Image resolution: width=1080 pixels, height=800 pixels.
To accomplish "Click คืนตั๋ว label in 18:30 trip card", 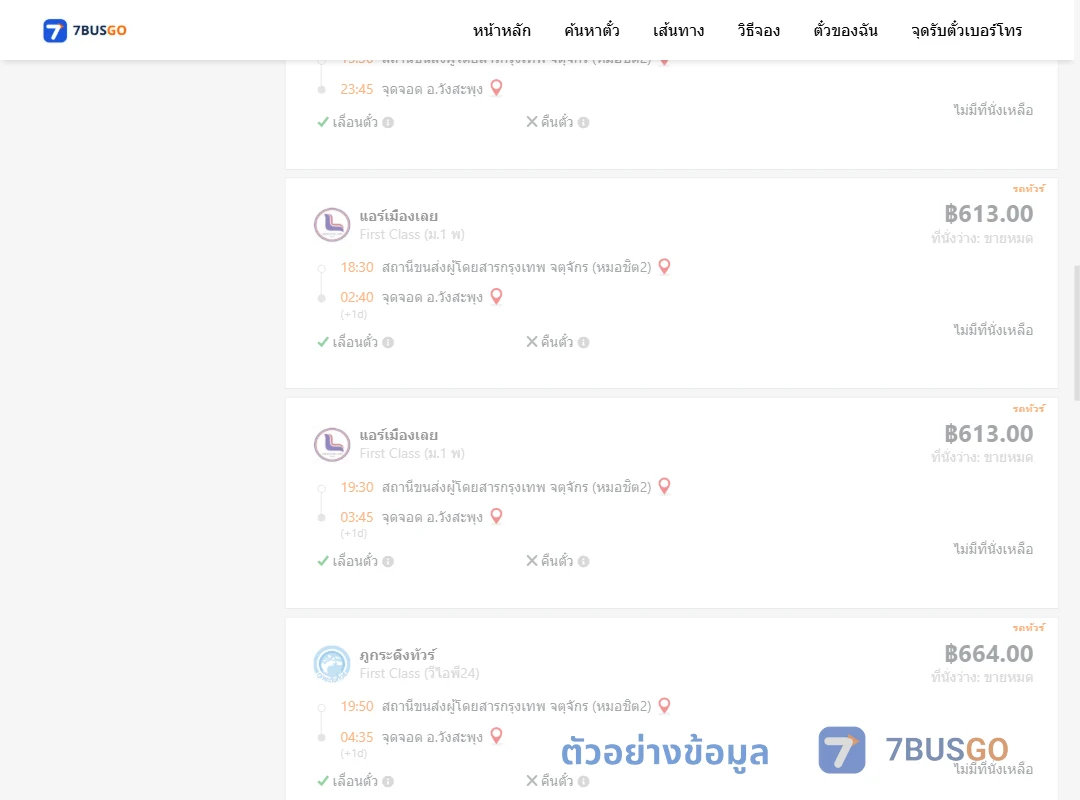I will 557,342.
